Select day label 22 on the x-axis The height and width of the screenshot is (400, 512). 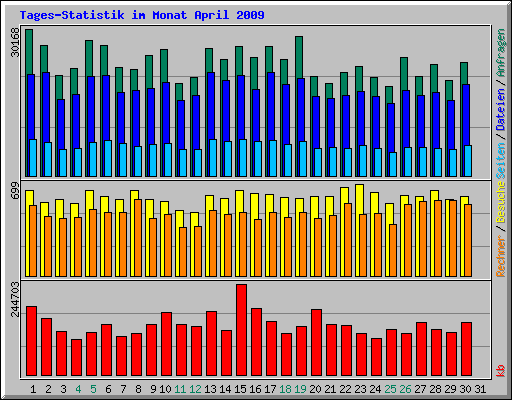345,389
